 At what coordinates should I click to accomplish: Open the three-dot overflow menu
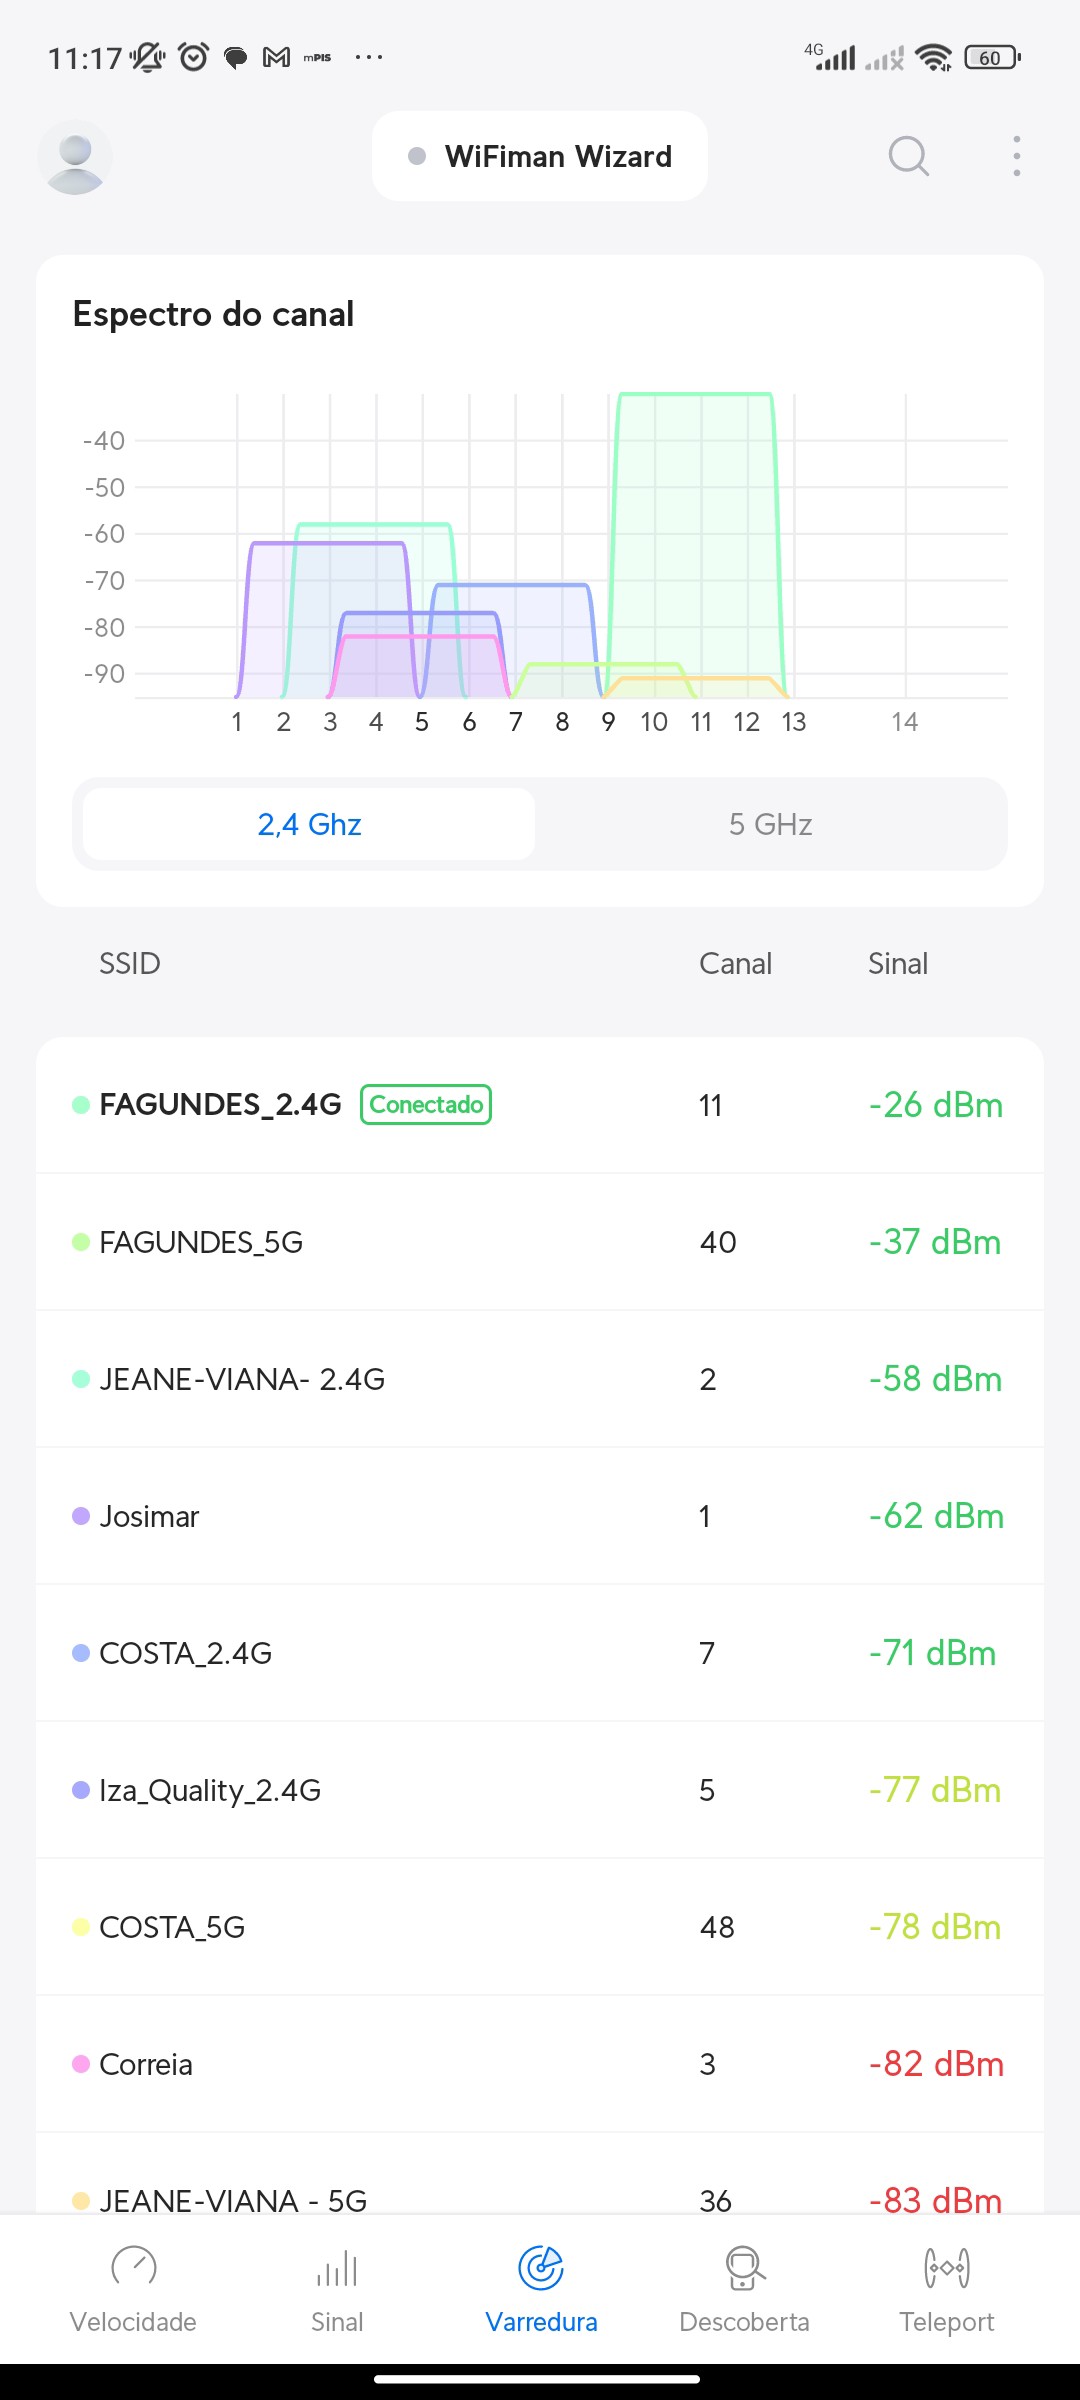pos(1016,156)
